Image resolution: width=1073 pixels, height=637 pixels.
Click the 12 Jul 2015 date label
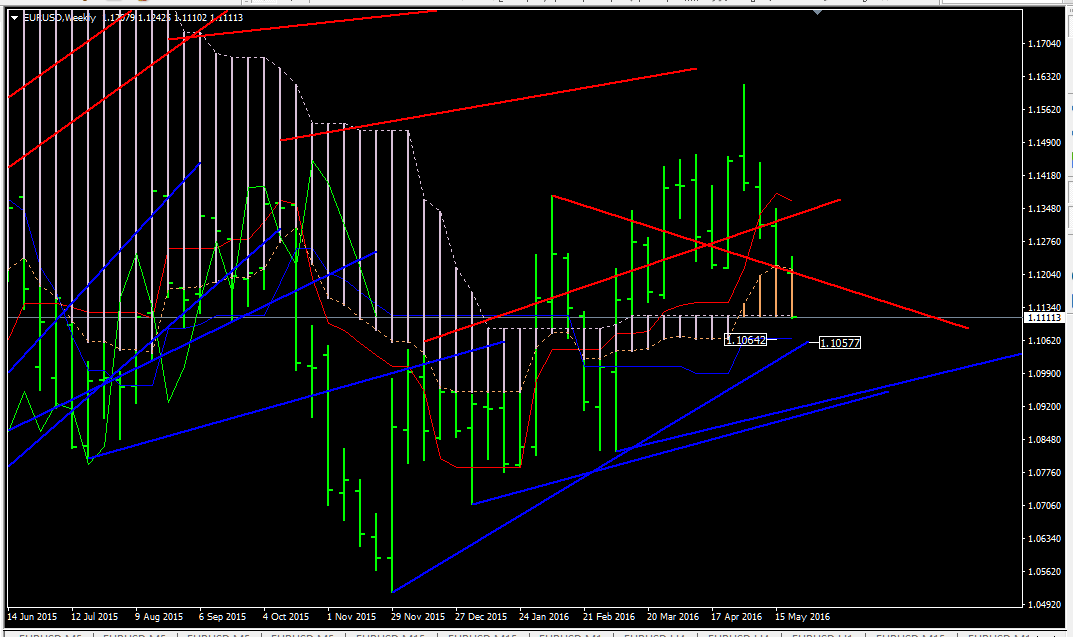tap(94, 616)
